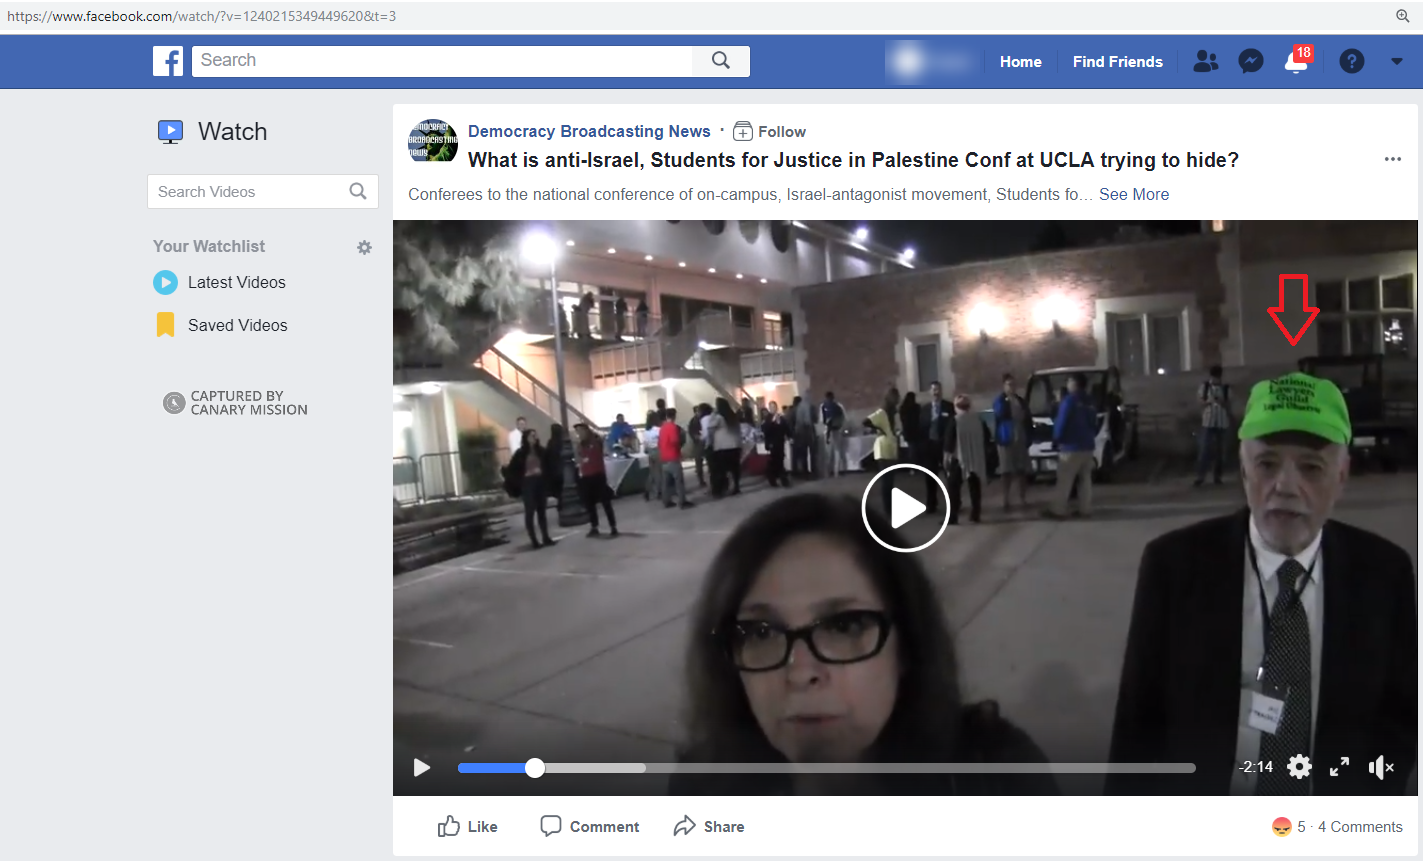1423x861 pixels.
Task: Open the Democracy Broadcasting News page link
Action: coord(589,131)
